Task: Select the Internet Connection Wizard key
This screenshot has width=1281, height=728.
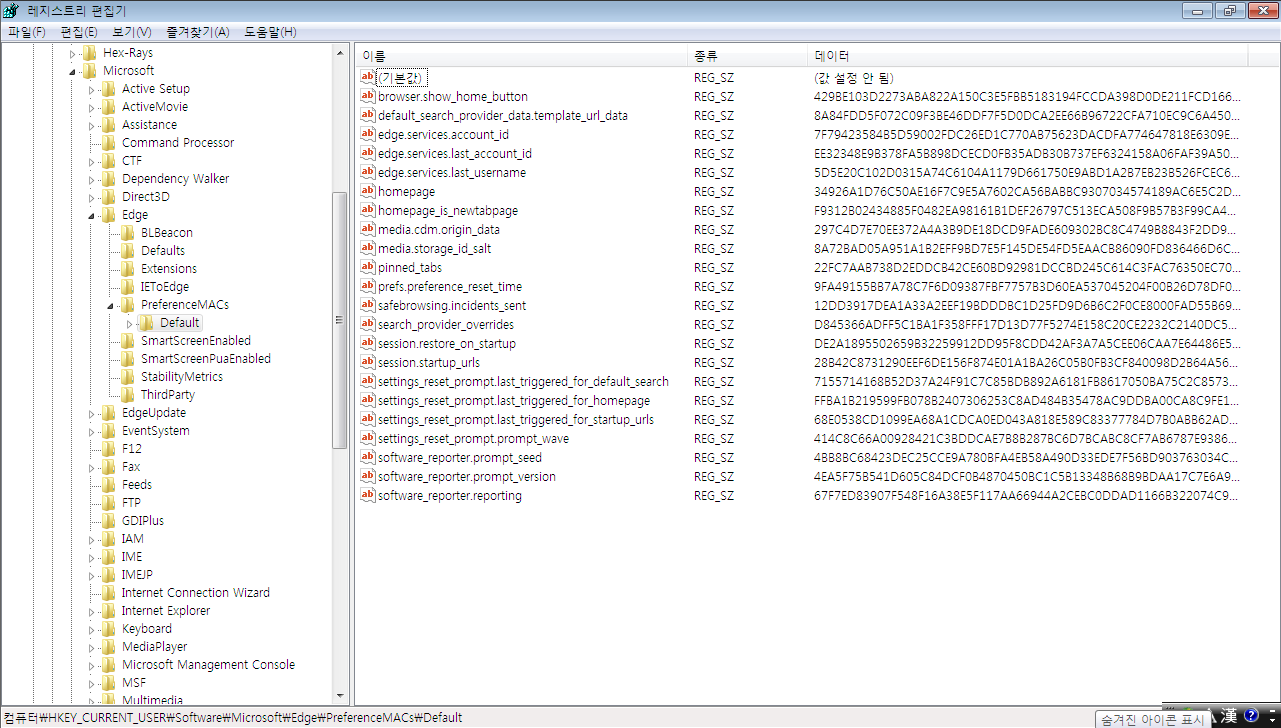Action: point(195,593)
